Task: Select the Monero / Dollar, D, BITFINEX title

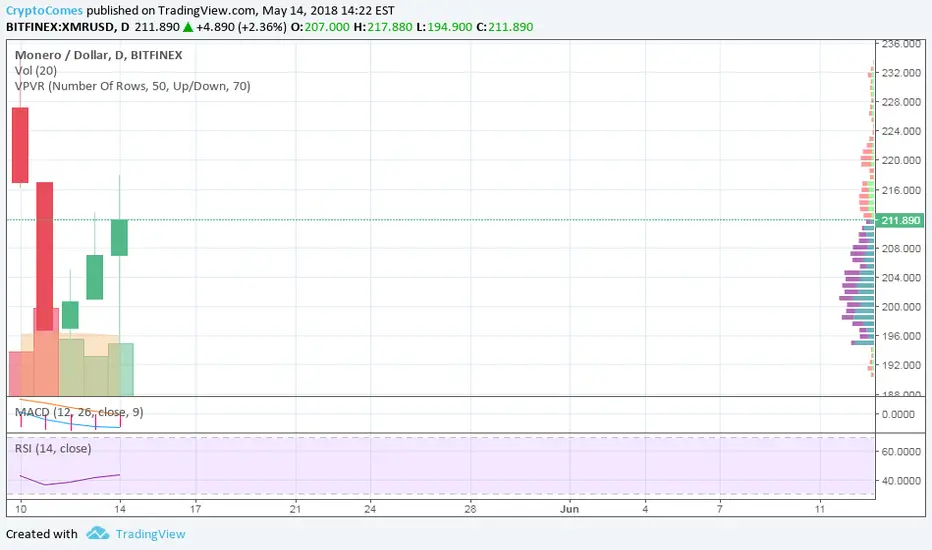Action: tap(99, 55)
